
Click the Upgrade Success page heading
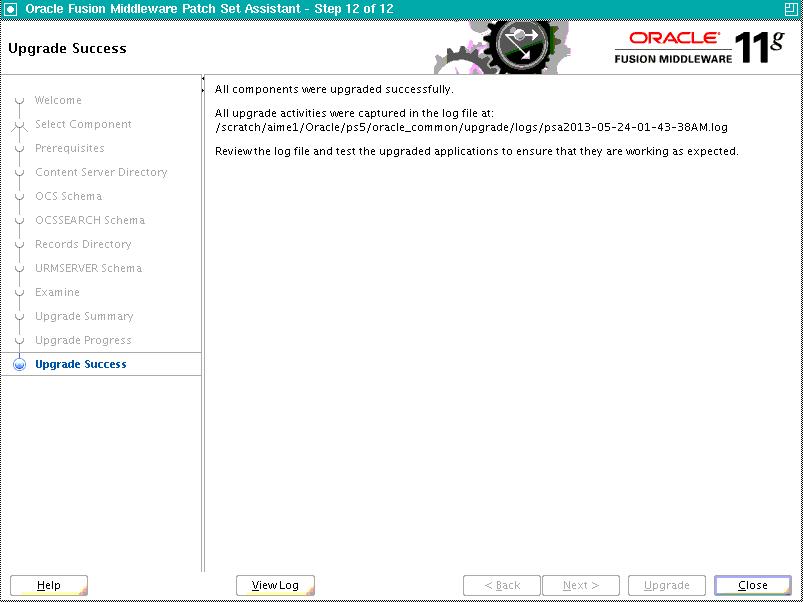pos(68,49)
